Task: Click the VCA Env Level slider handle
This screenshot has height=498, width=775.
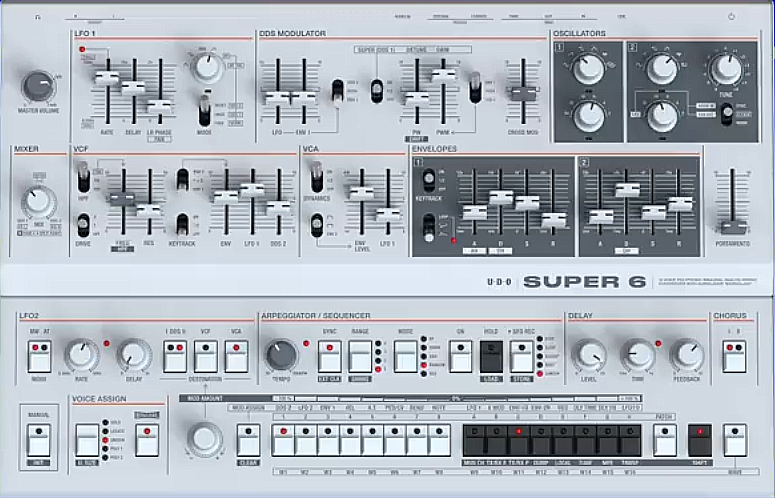Action: (362, 193)
